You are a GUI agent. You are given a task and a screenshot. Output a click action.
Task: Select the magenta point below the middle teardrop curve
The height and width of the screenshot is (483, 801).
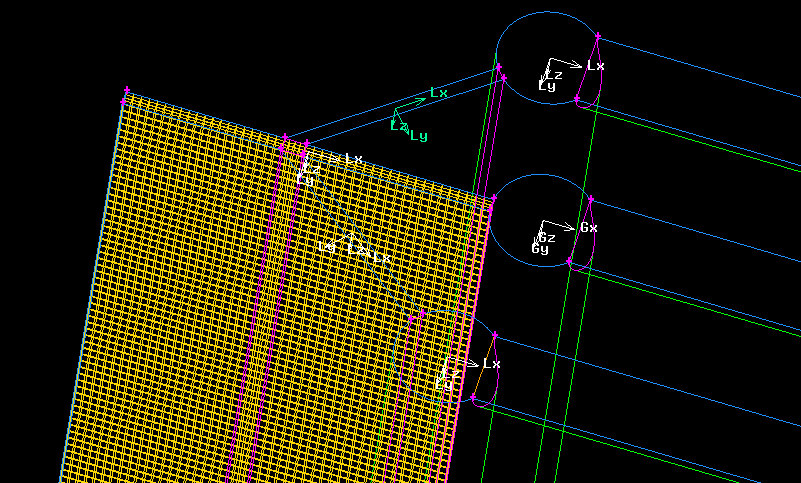(x=569, y=262)
